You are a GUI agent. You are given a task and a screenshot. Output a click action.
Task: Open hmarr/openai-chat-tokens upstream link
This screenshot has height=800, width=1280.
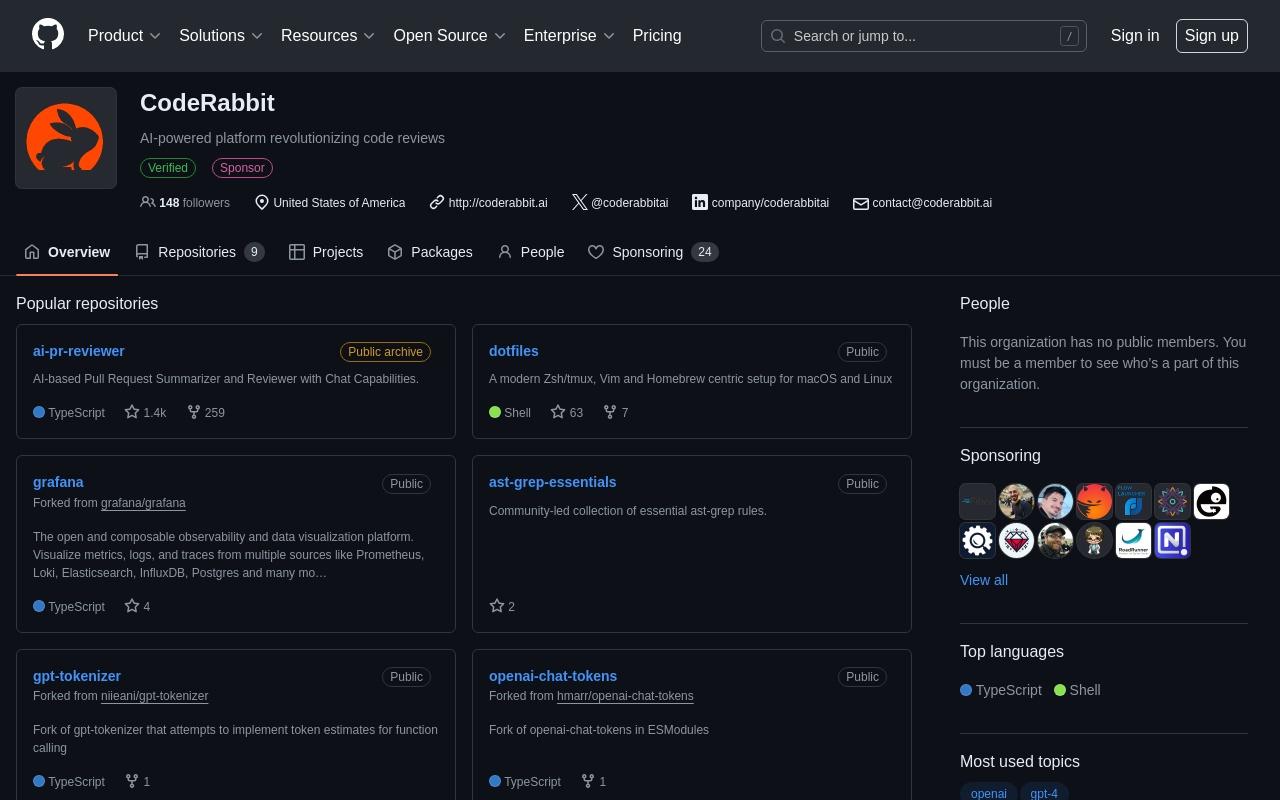point(625,696)
